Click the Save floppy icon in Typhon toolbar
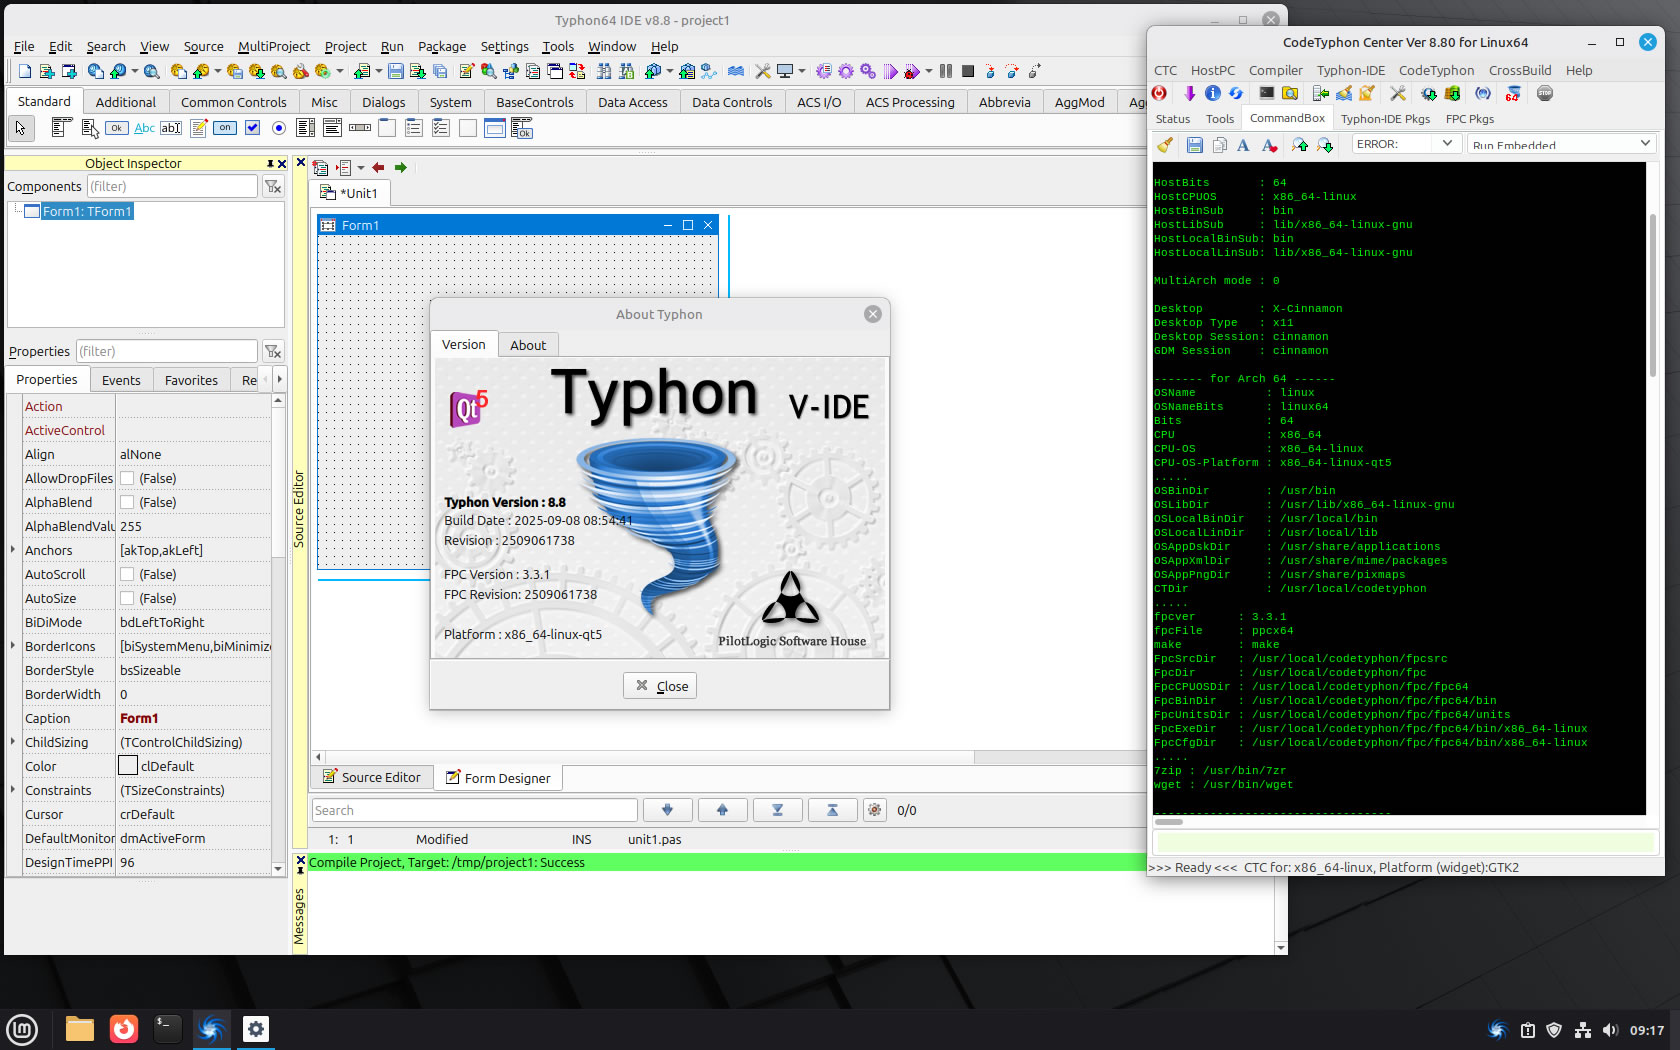Image resolution: width=1680 pixels, height=1050 pixels. 396,71
